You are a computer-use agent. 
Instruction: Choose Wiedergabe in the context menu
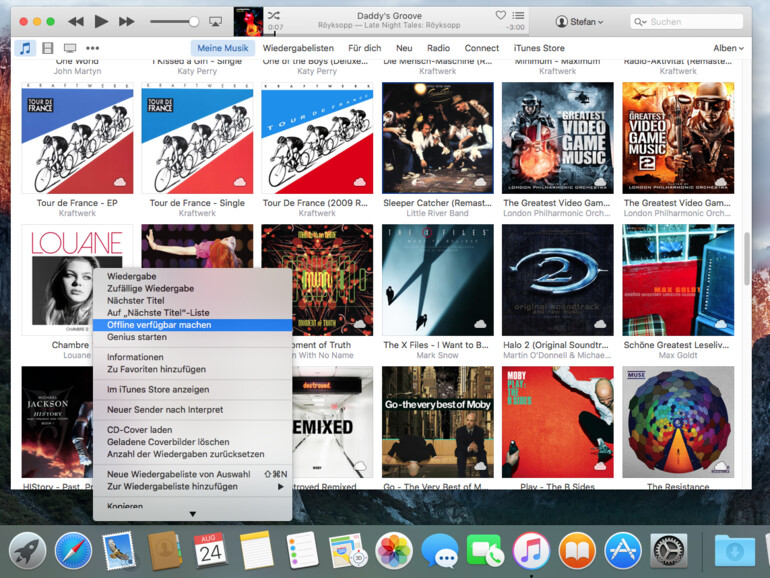192,276
